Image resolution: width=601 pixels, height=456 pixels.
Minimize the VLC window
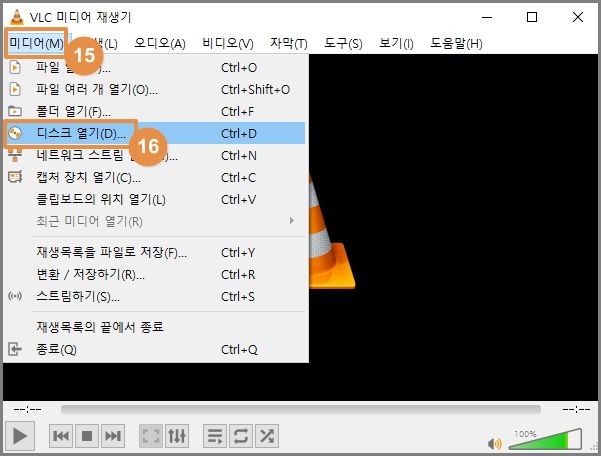coord(487,17)
